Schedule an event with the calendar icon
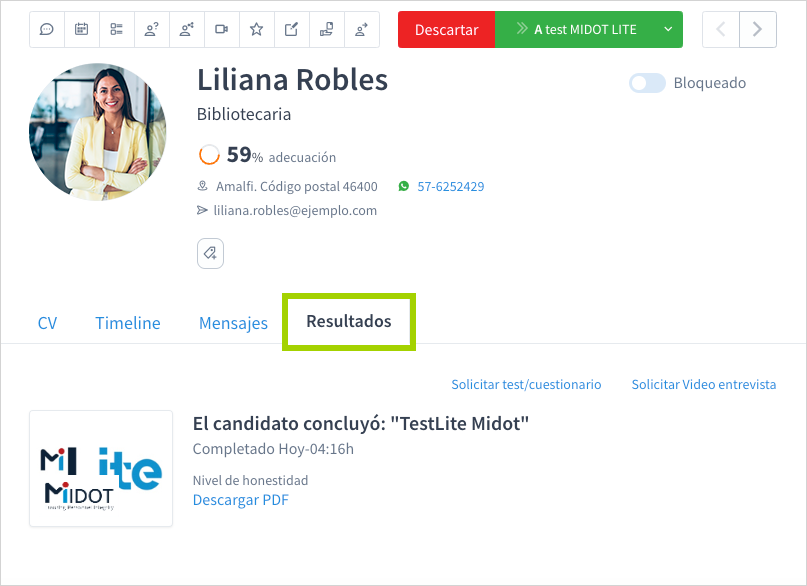 point(81,30)
